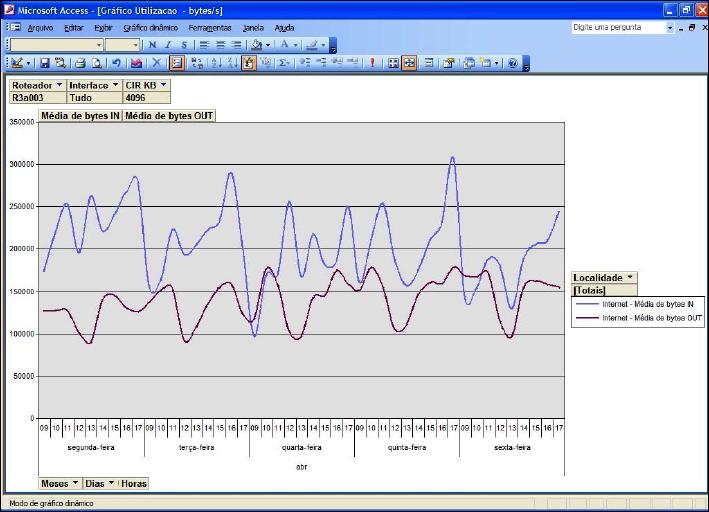Click the Line Color pen button
709x512 pixels.
[311, 45]
